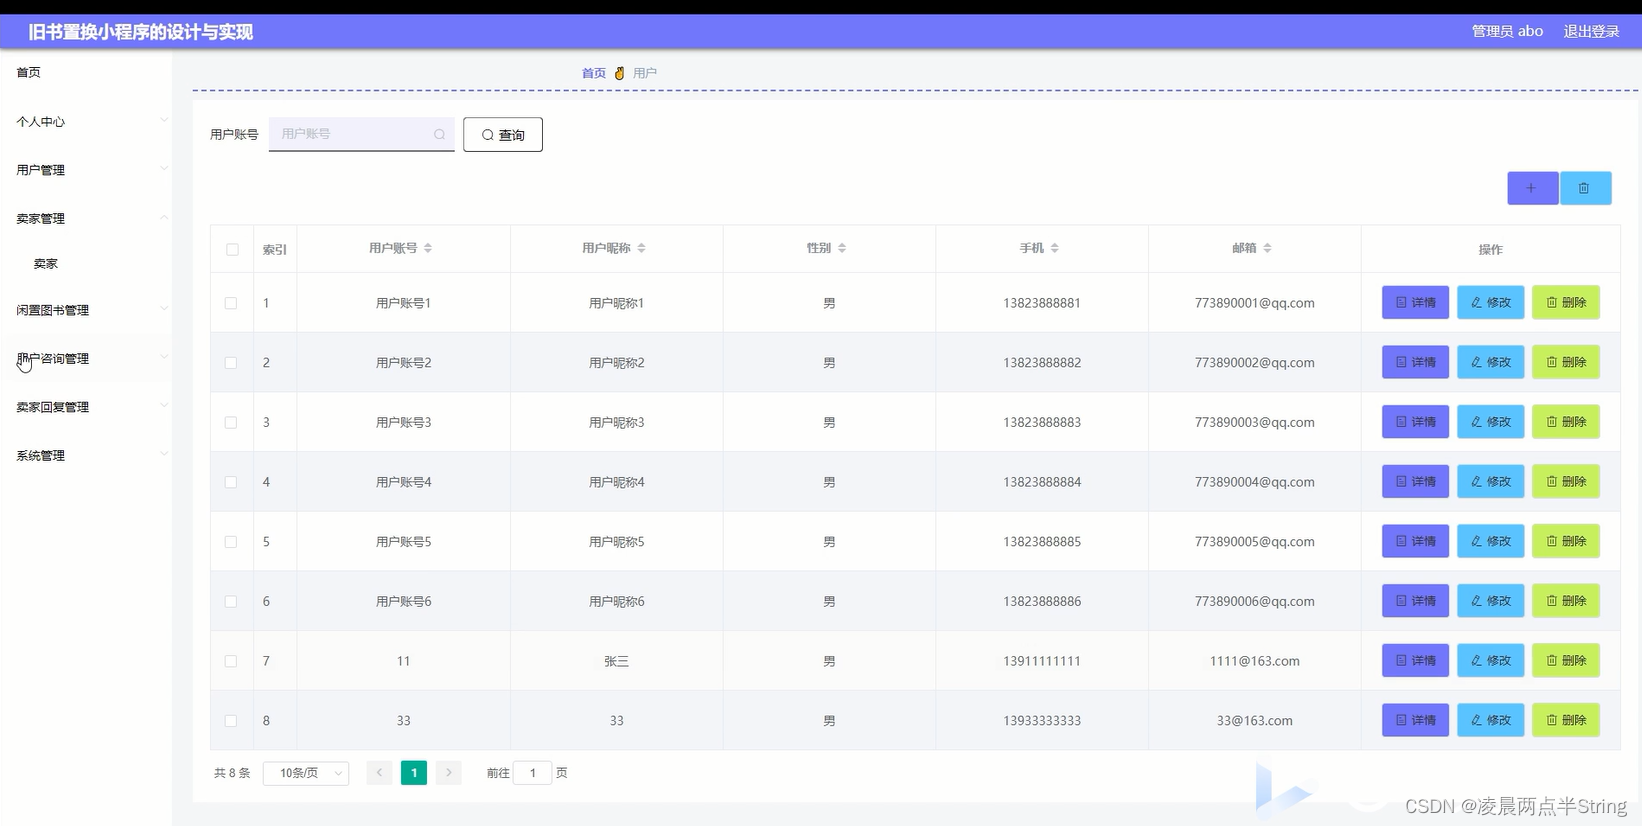This screenshot has width=1642, height=826.
Task: Select 用户管理 in the sidebar
Action: (x=41, y=170)
